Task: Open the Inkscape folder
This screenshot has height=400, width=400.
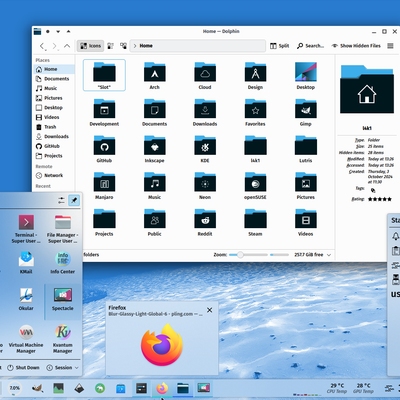Action: tap(154, 149)
